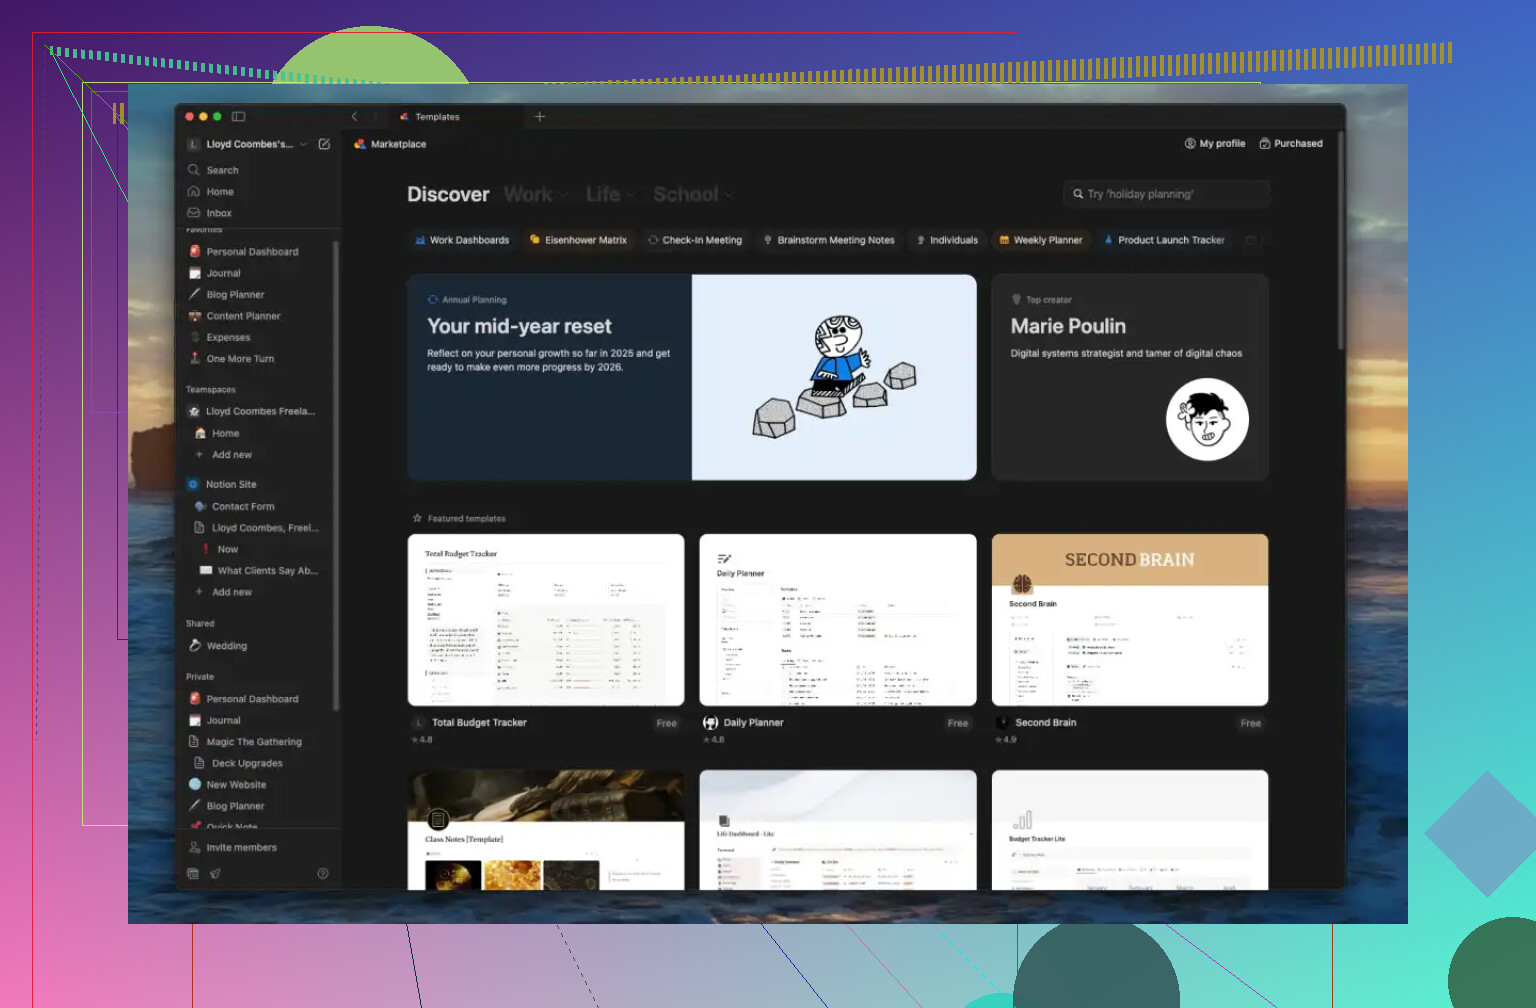Screen dimensions: 1536x1008
Task: Toggle the sidebar panel icon
Action: click(x=238, y=117)
